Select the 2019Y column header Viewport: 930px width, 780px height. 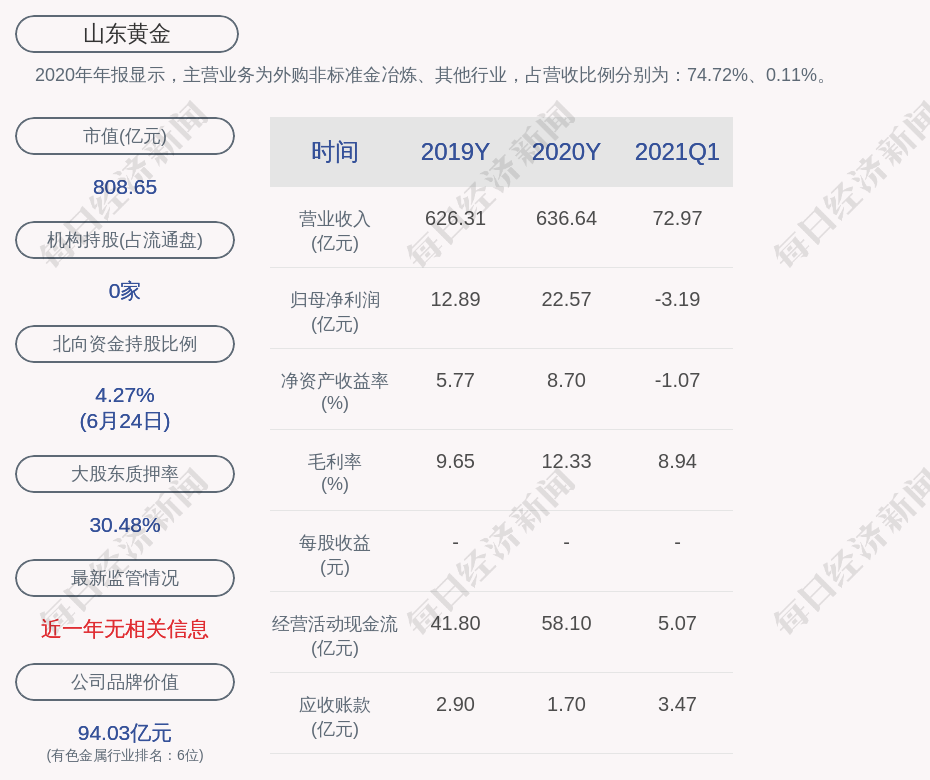pyautogui.click(x=455, y=152)
